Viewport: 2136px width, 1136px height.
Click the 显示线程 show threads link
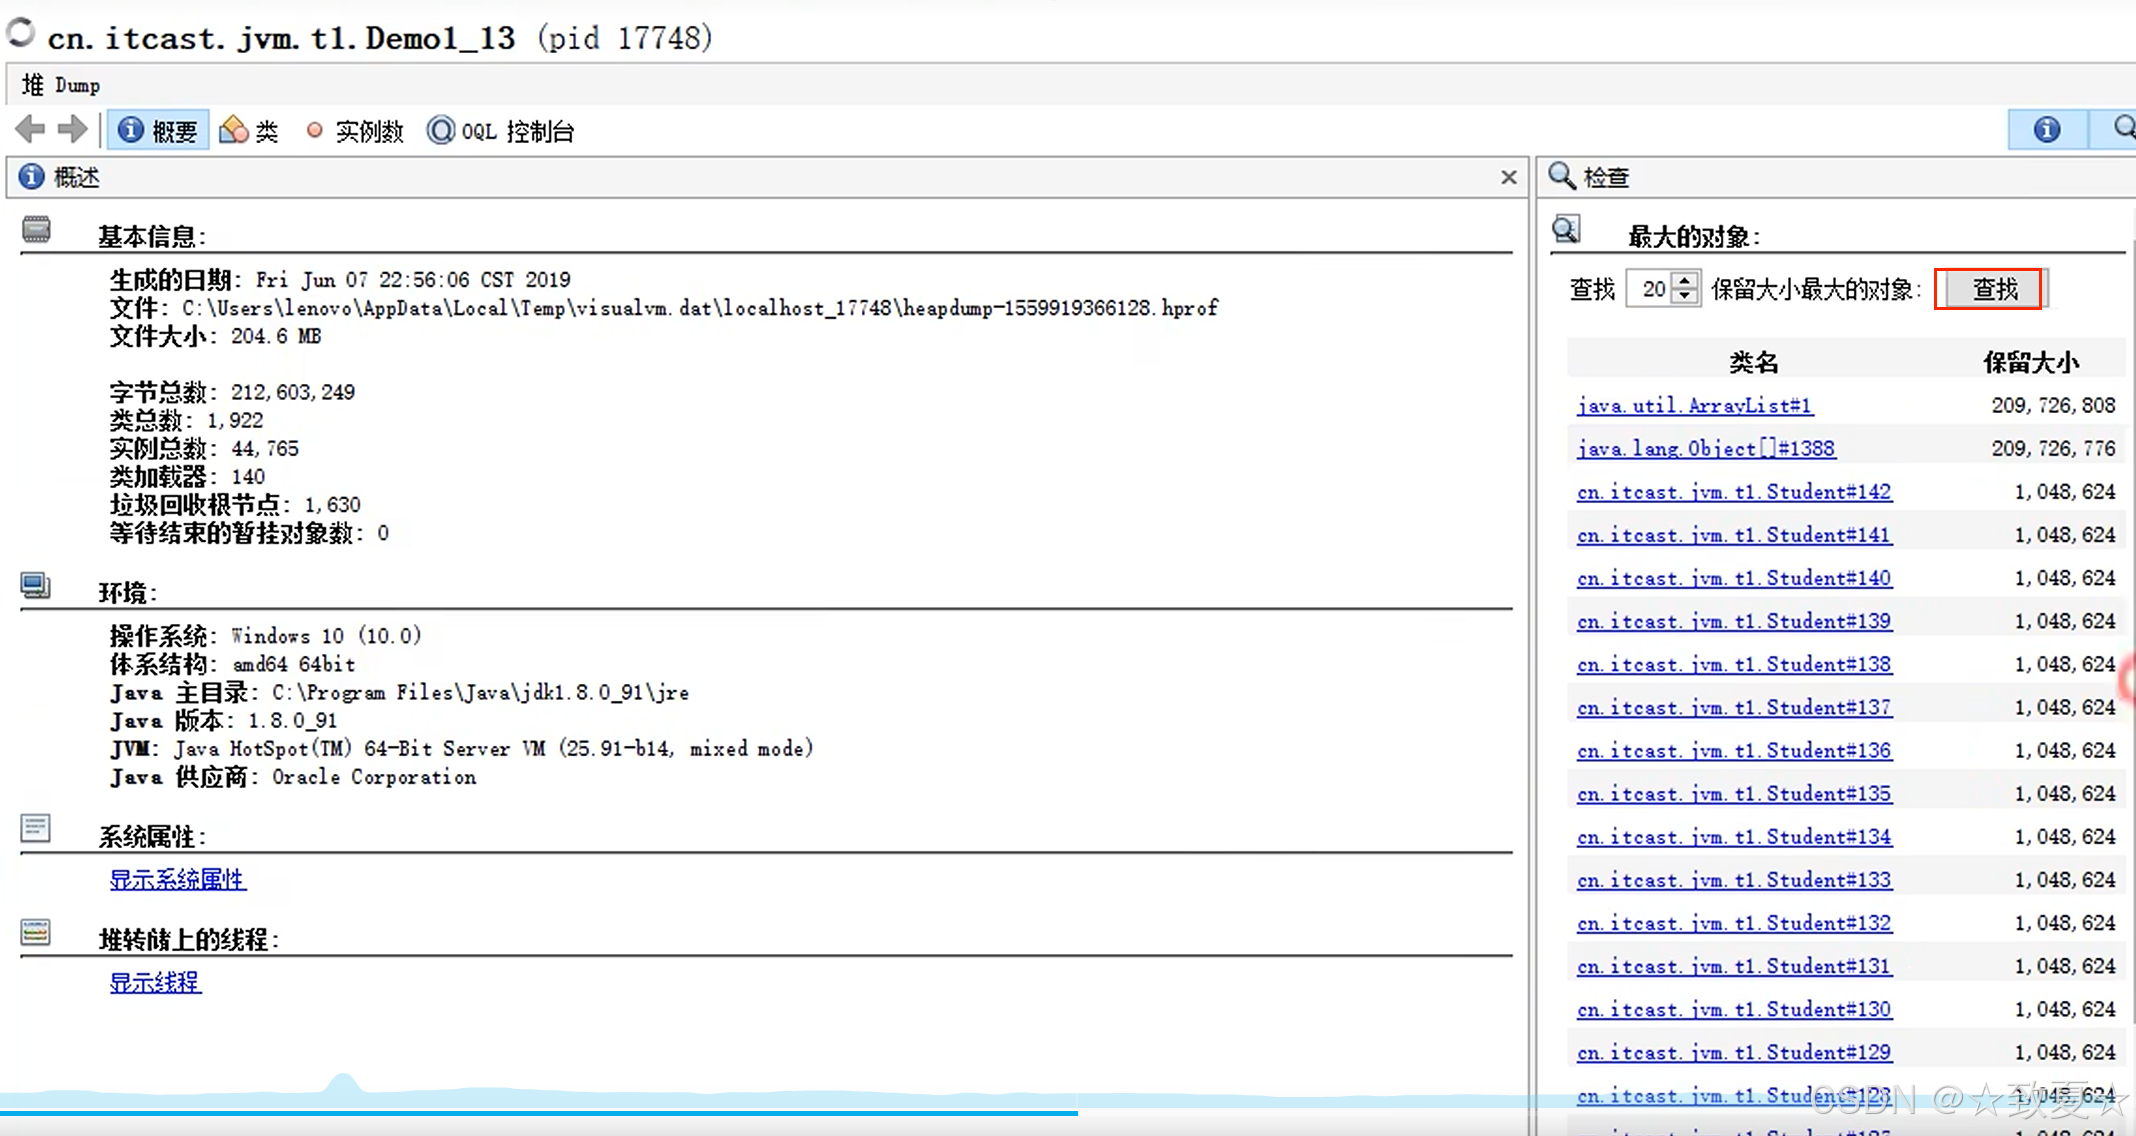(155, 983)
